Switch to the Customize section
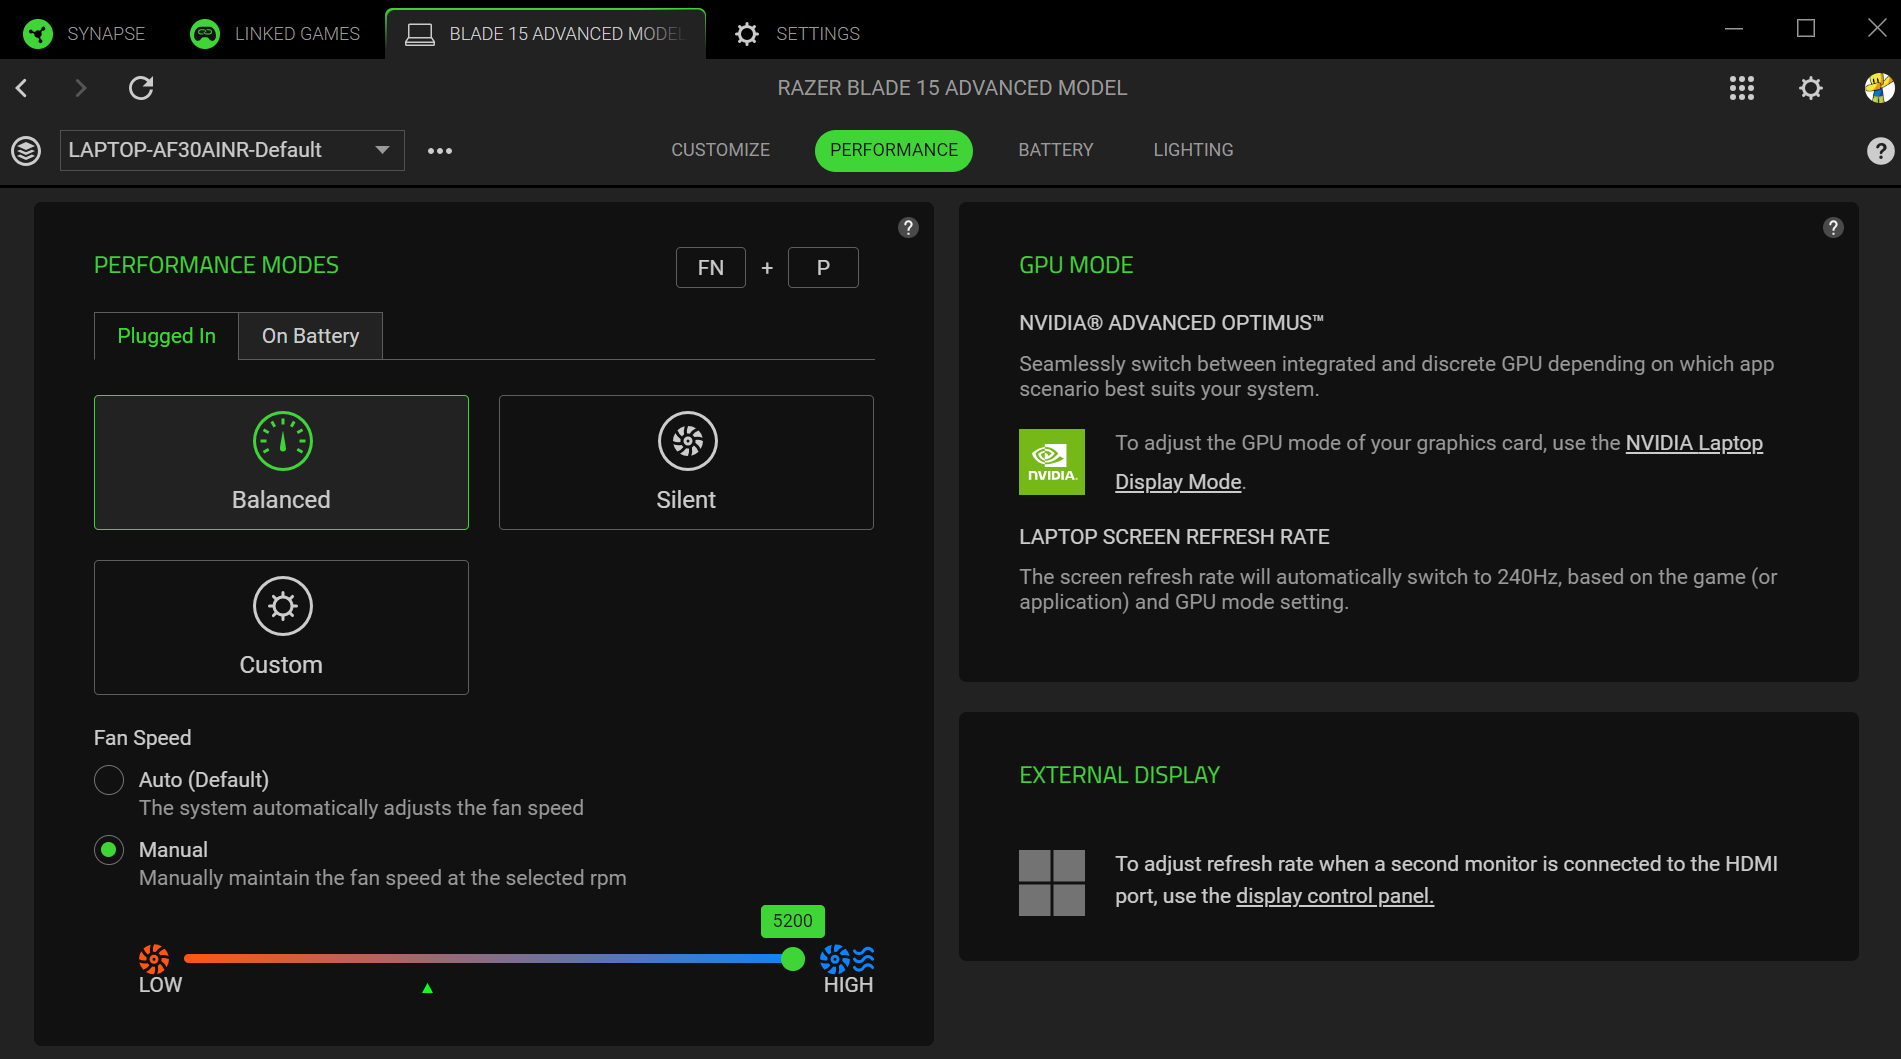 720,150
